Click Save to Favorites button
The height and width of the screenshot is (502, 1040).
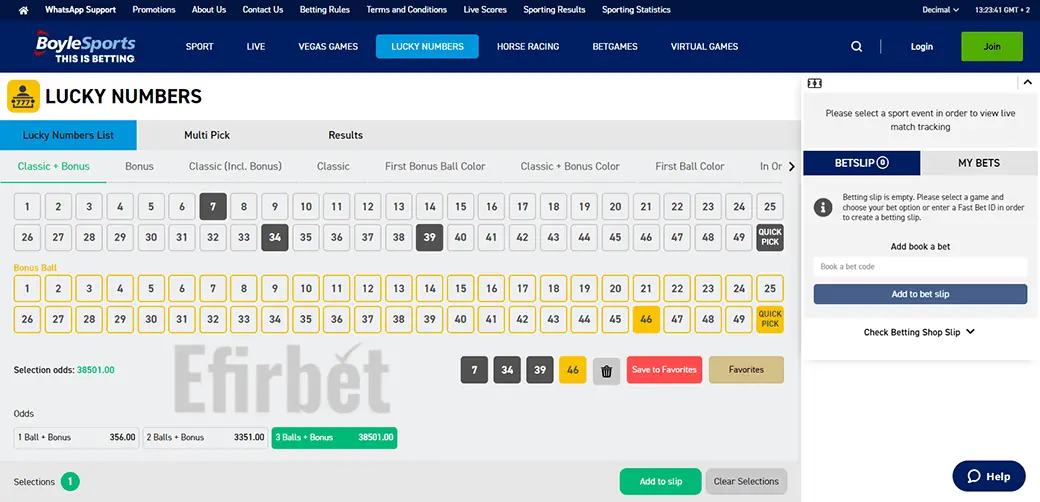[664, 370]
